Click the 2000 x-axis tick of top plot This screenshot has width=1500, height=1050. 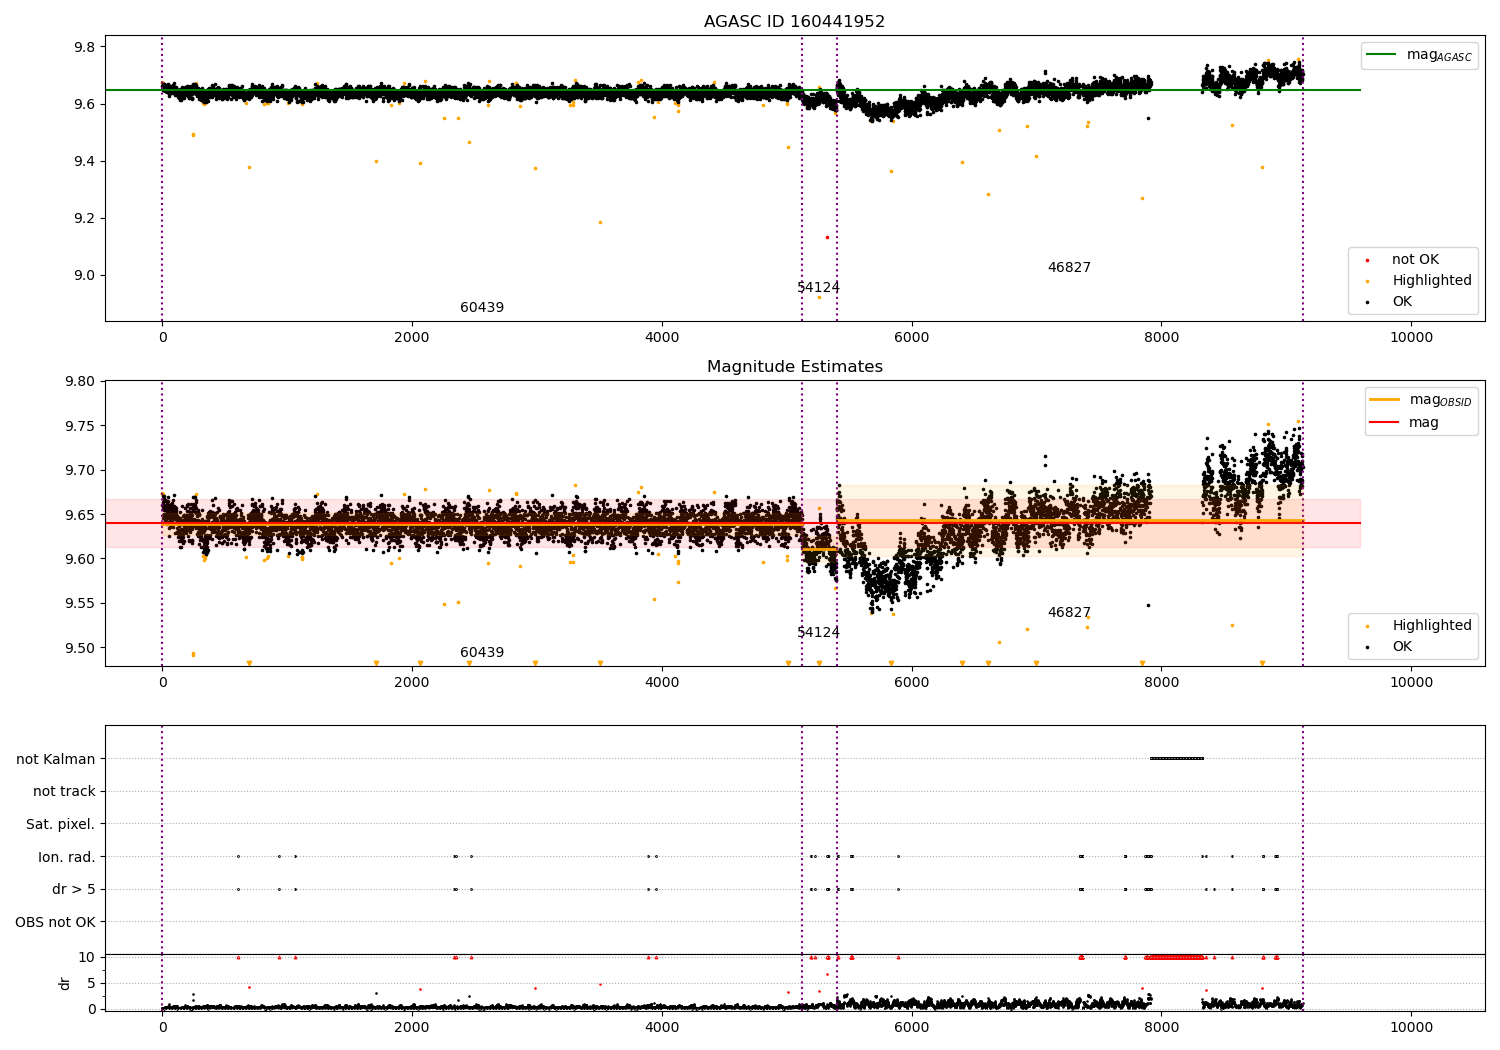point(412,338)
